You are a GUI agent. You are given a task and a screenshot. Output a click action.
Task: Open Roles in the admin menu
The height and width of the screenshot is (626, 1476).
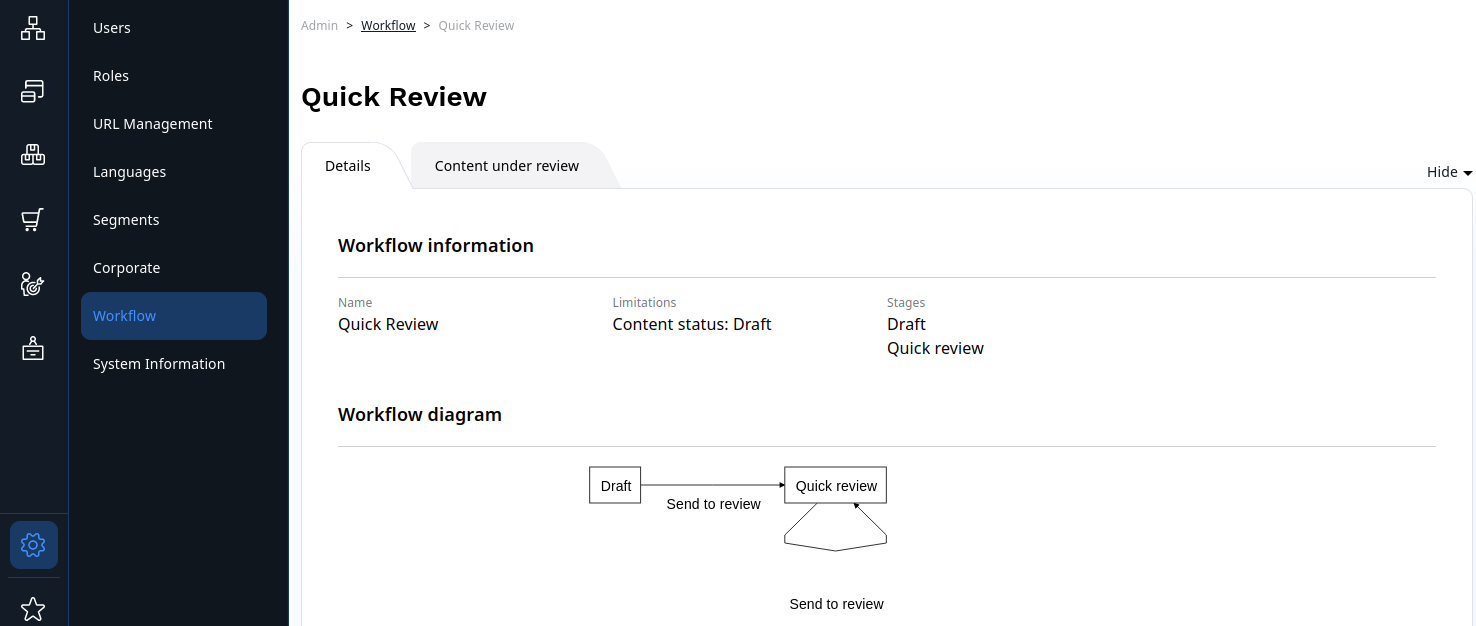[x=174, y=76]
